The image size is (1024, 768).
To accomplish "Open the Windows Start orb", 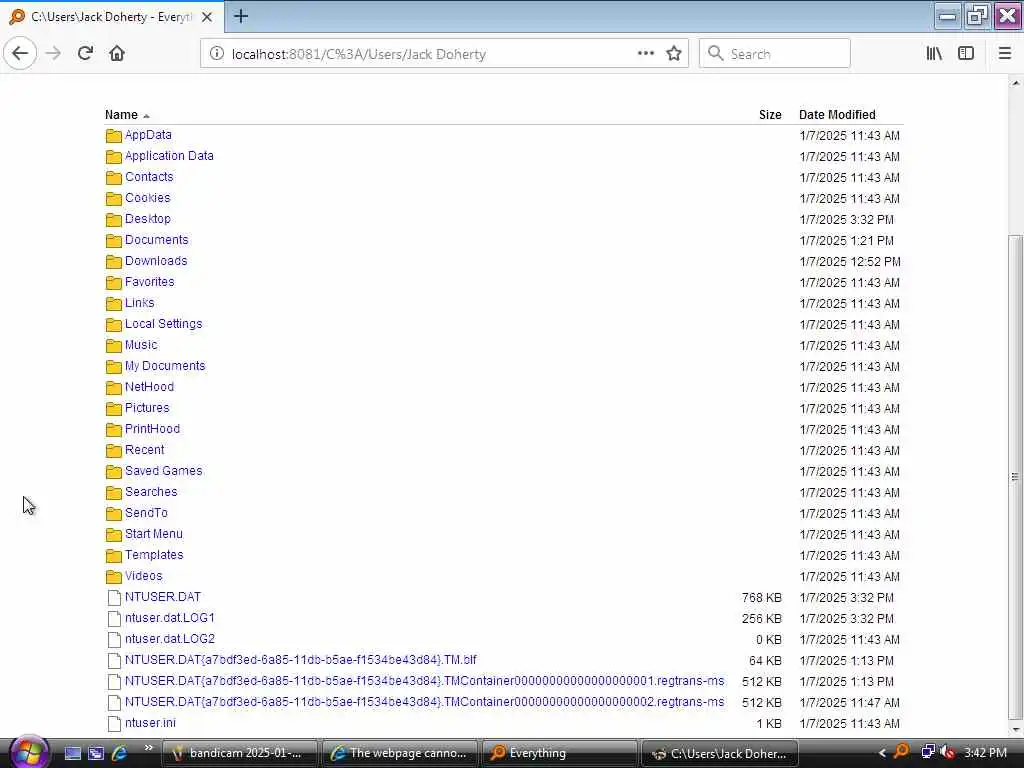I will click(x=28, y=752).
